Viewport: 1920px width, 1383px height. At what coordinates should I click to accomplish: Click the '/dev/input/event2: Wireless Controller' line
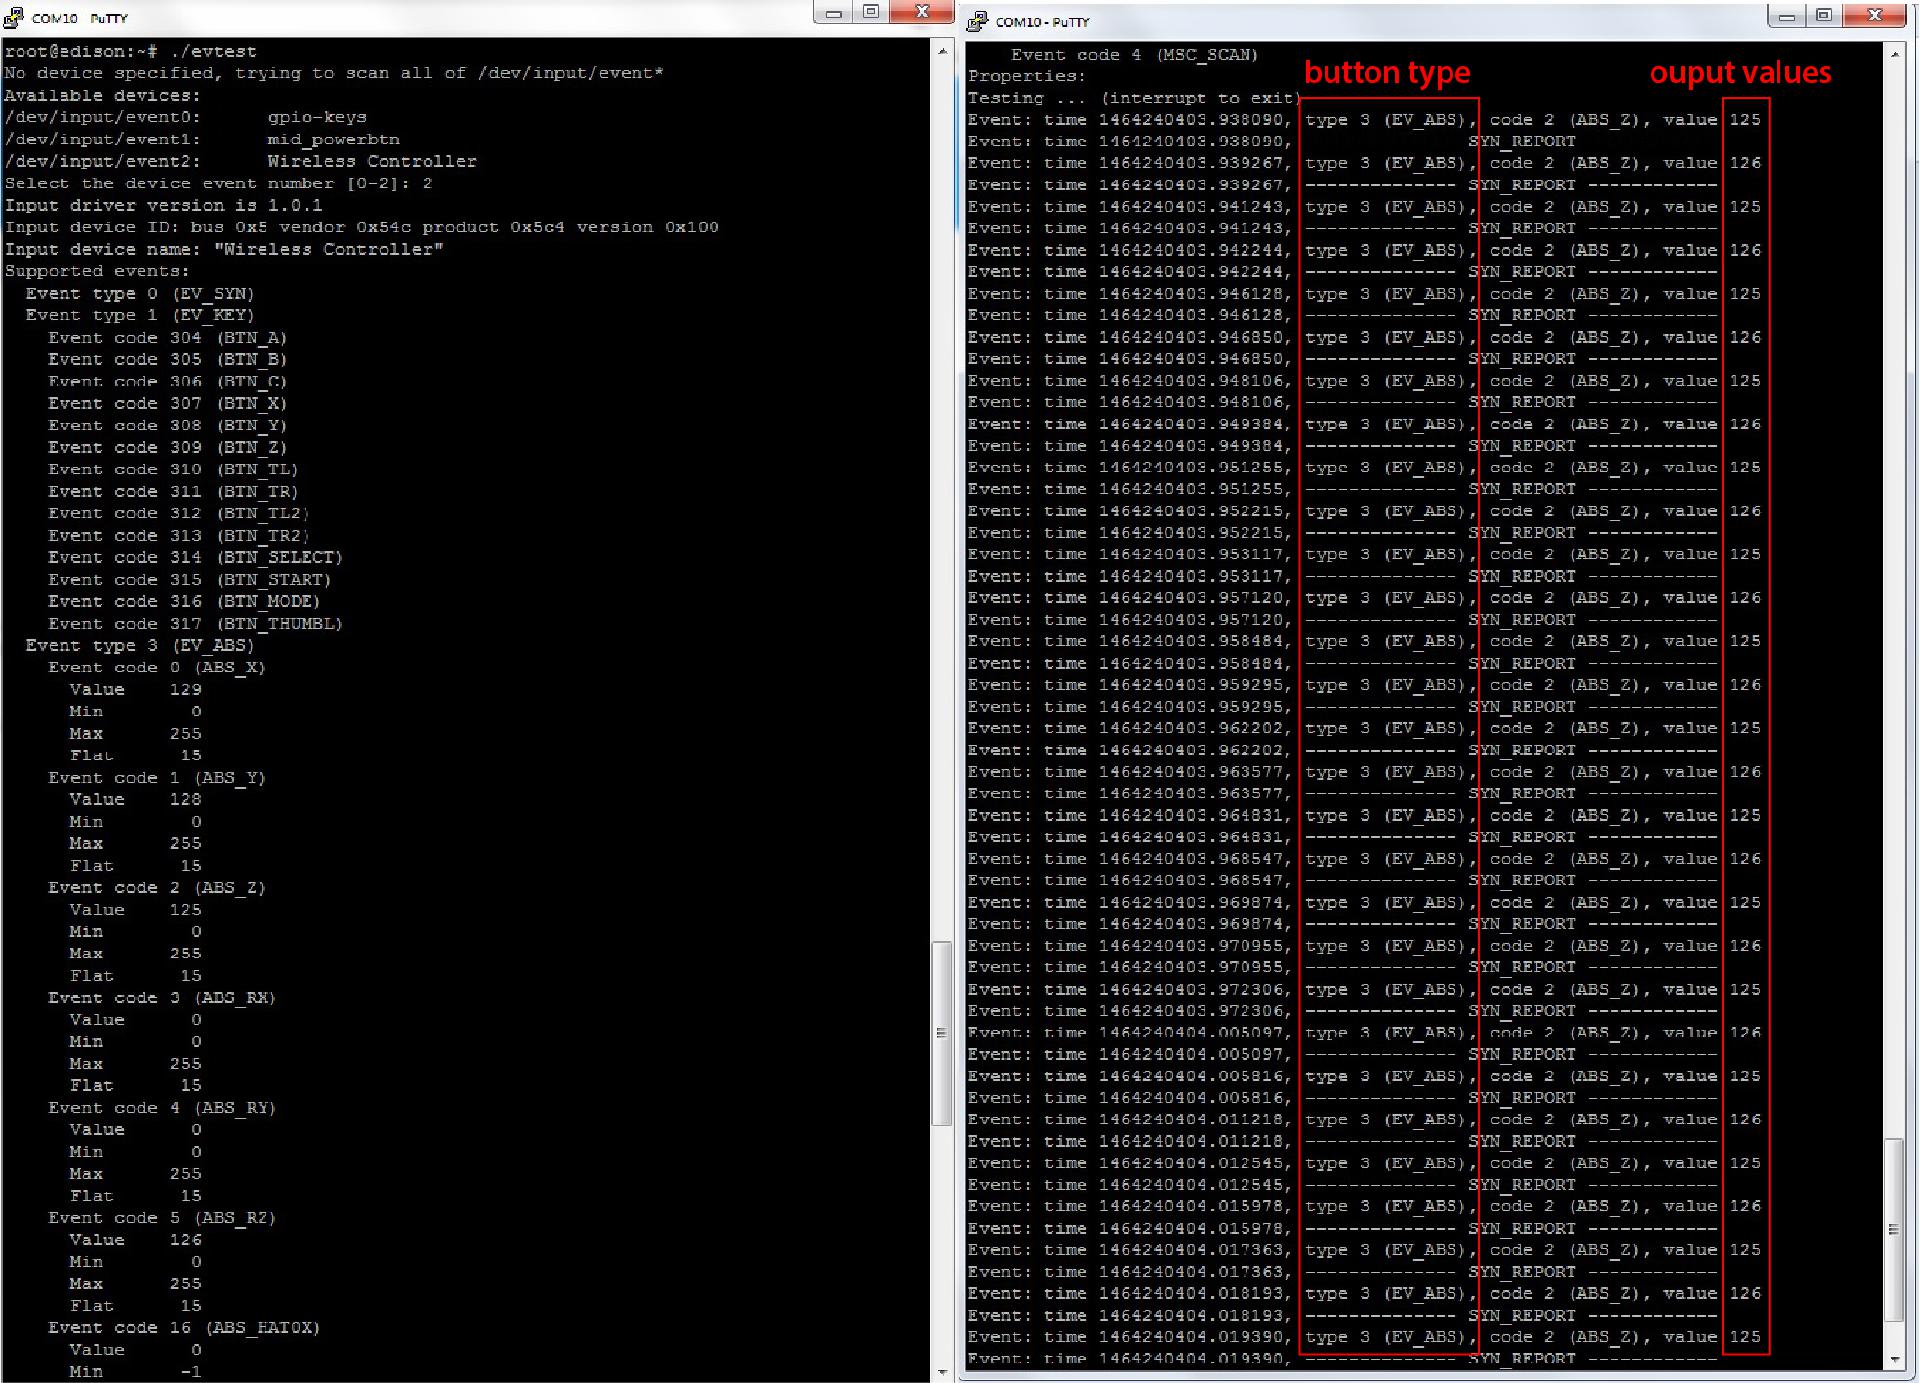[x=240, y=161]
